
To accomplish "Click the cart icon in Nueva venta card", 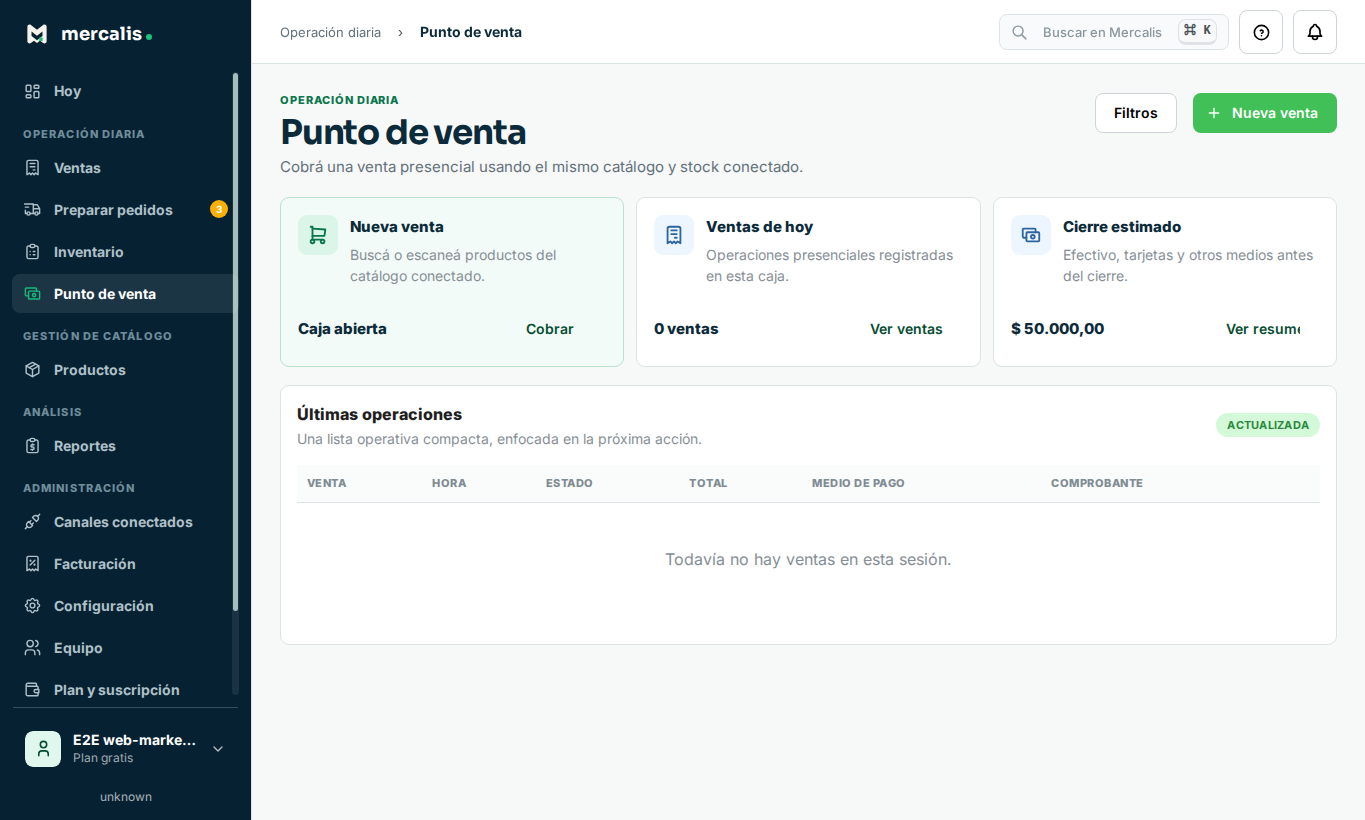I will click(x=318, y=235).
